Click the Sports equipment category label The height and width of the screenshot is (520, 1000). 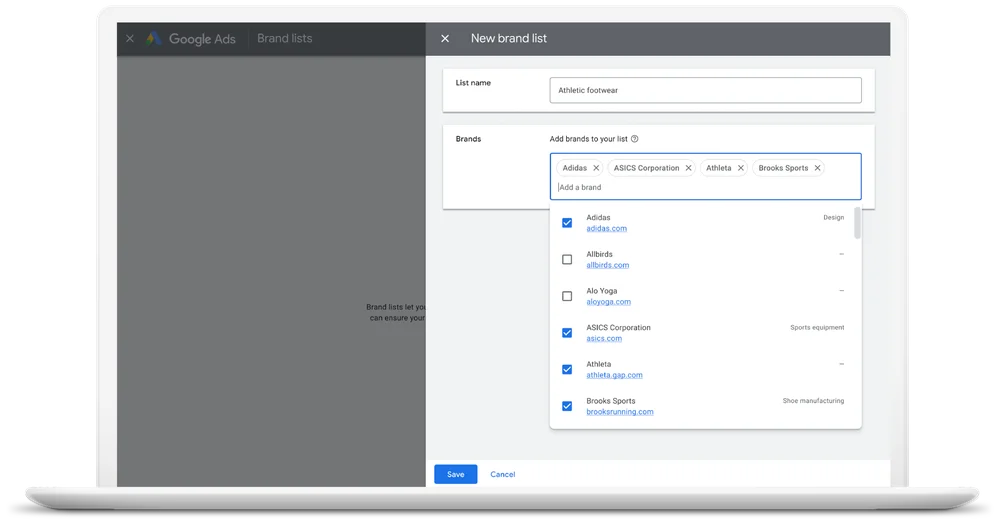(817, 327)
